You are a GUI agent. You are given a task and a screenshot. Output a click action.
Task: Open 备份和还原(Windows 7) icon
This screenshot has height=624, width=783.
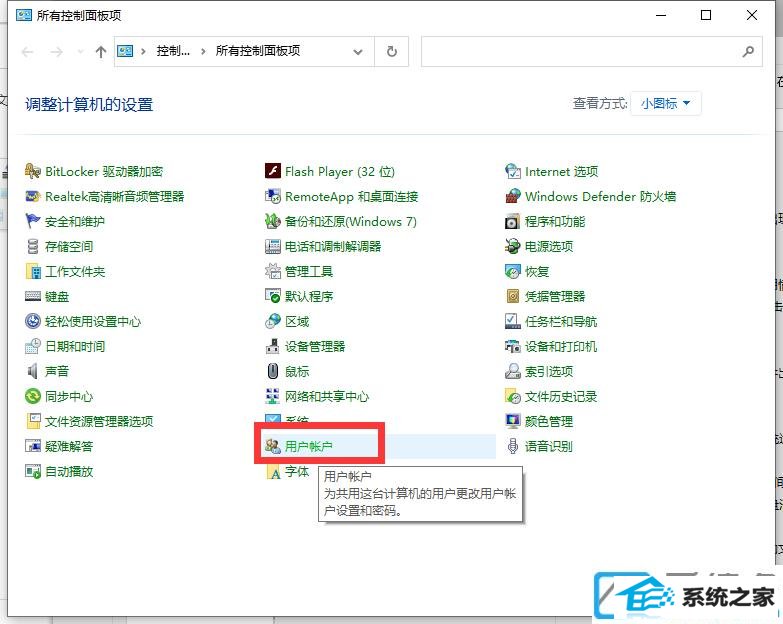273,221
